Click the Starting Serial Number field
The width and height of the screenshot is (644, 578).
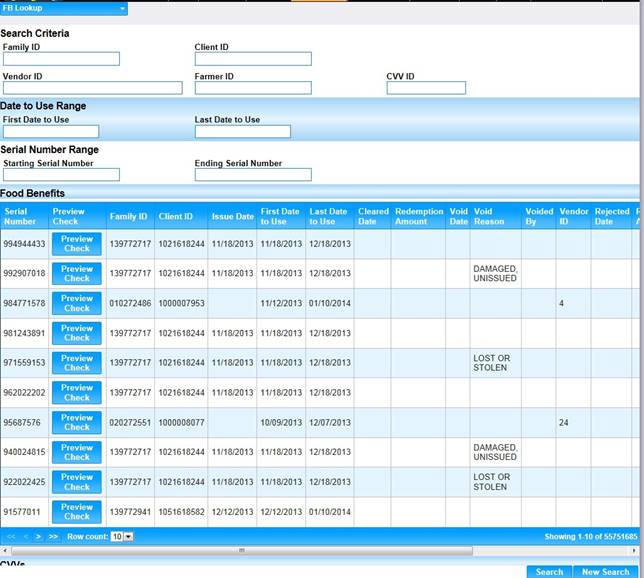pyautogui.click(x=61, y=175)
